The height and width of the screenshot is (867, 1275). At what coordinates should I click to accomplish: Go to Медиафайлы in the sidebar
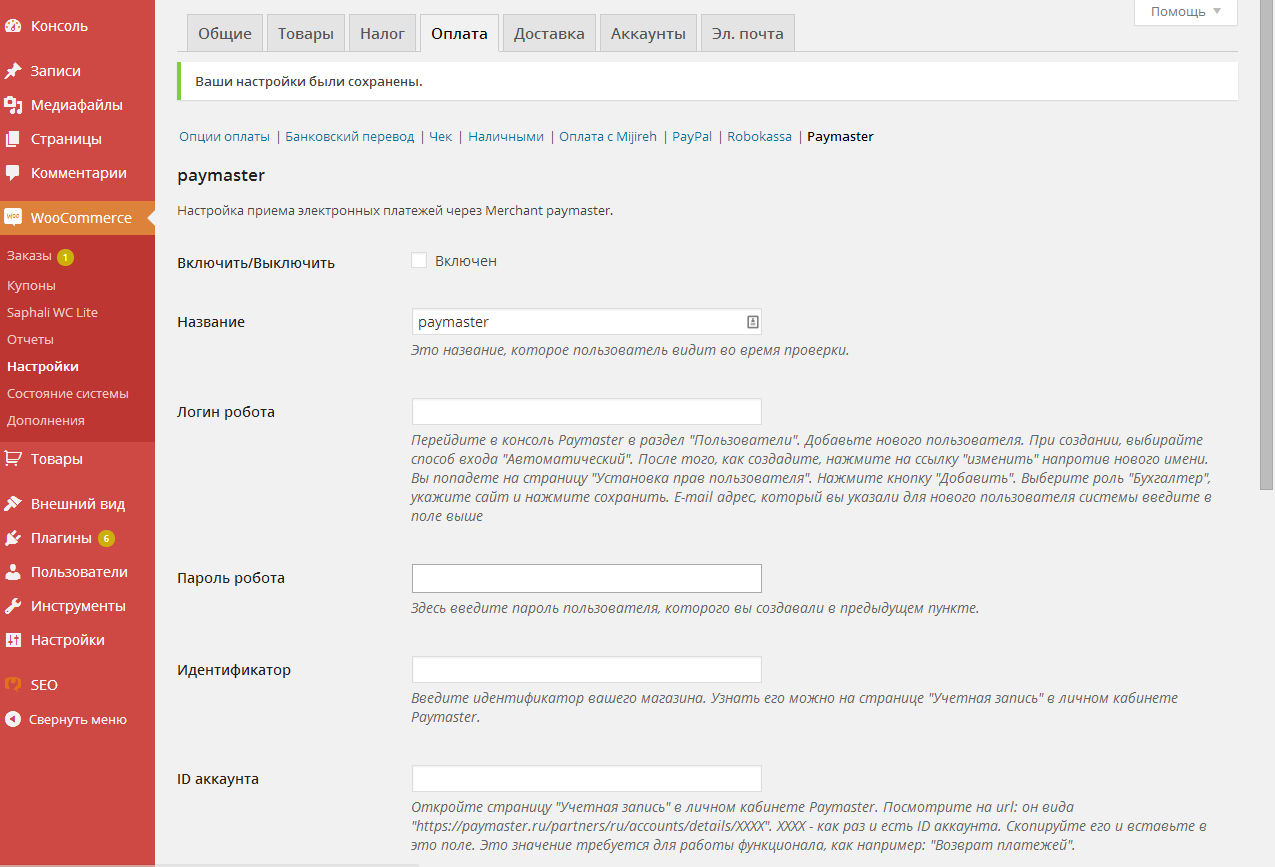point(77,105)
